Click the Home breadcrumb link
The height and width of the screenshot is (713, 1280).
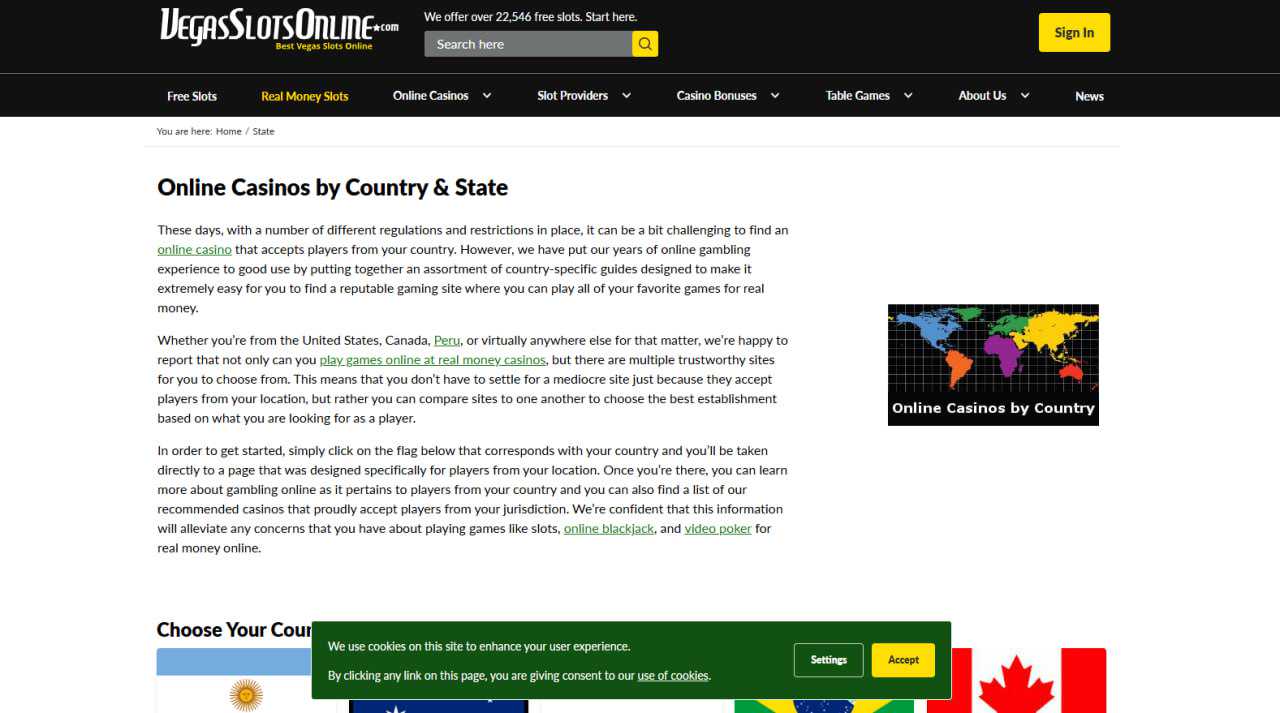click(x=229, y=131)
